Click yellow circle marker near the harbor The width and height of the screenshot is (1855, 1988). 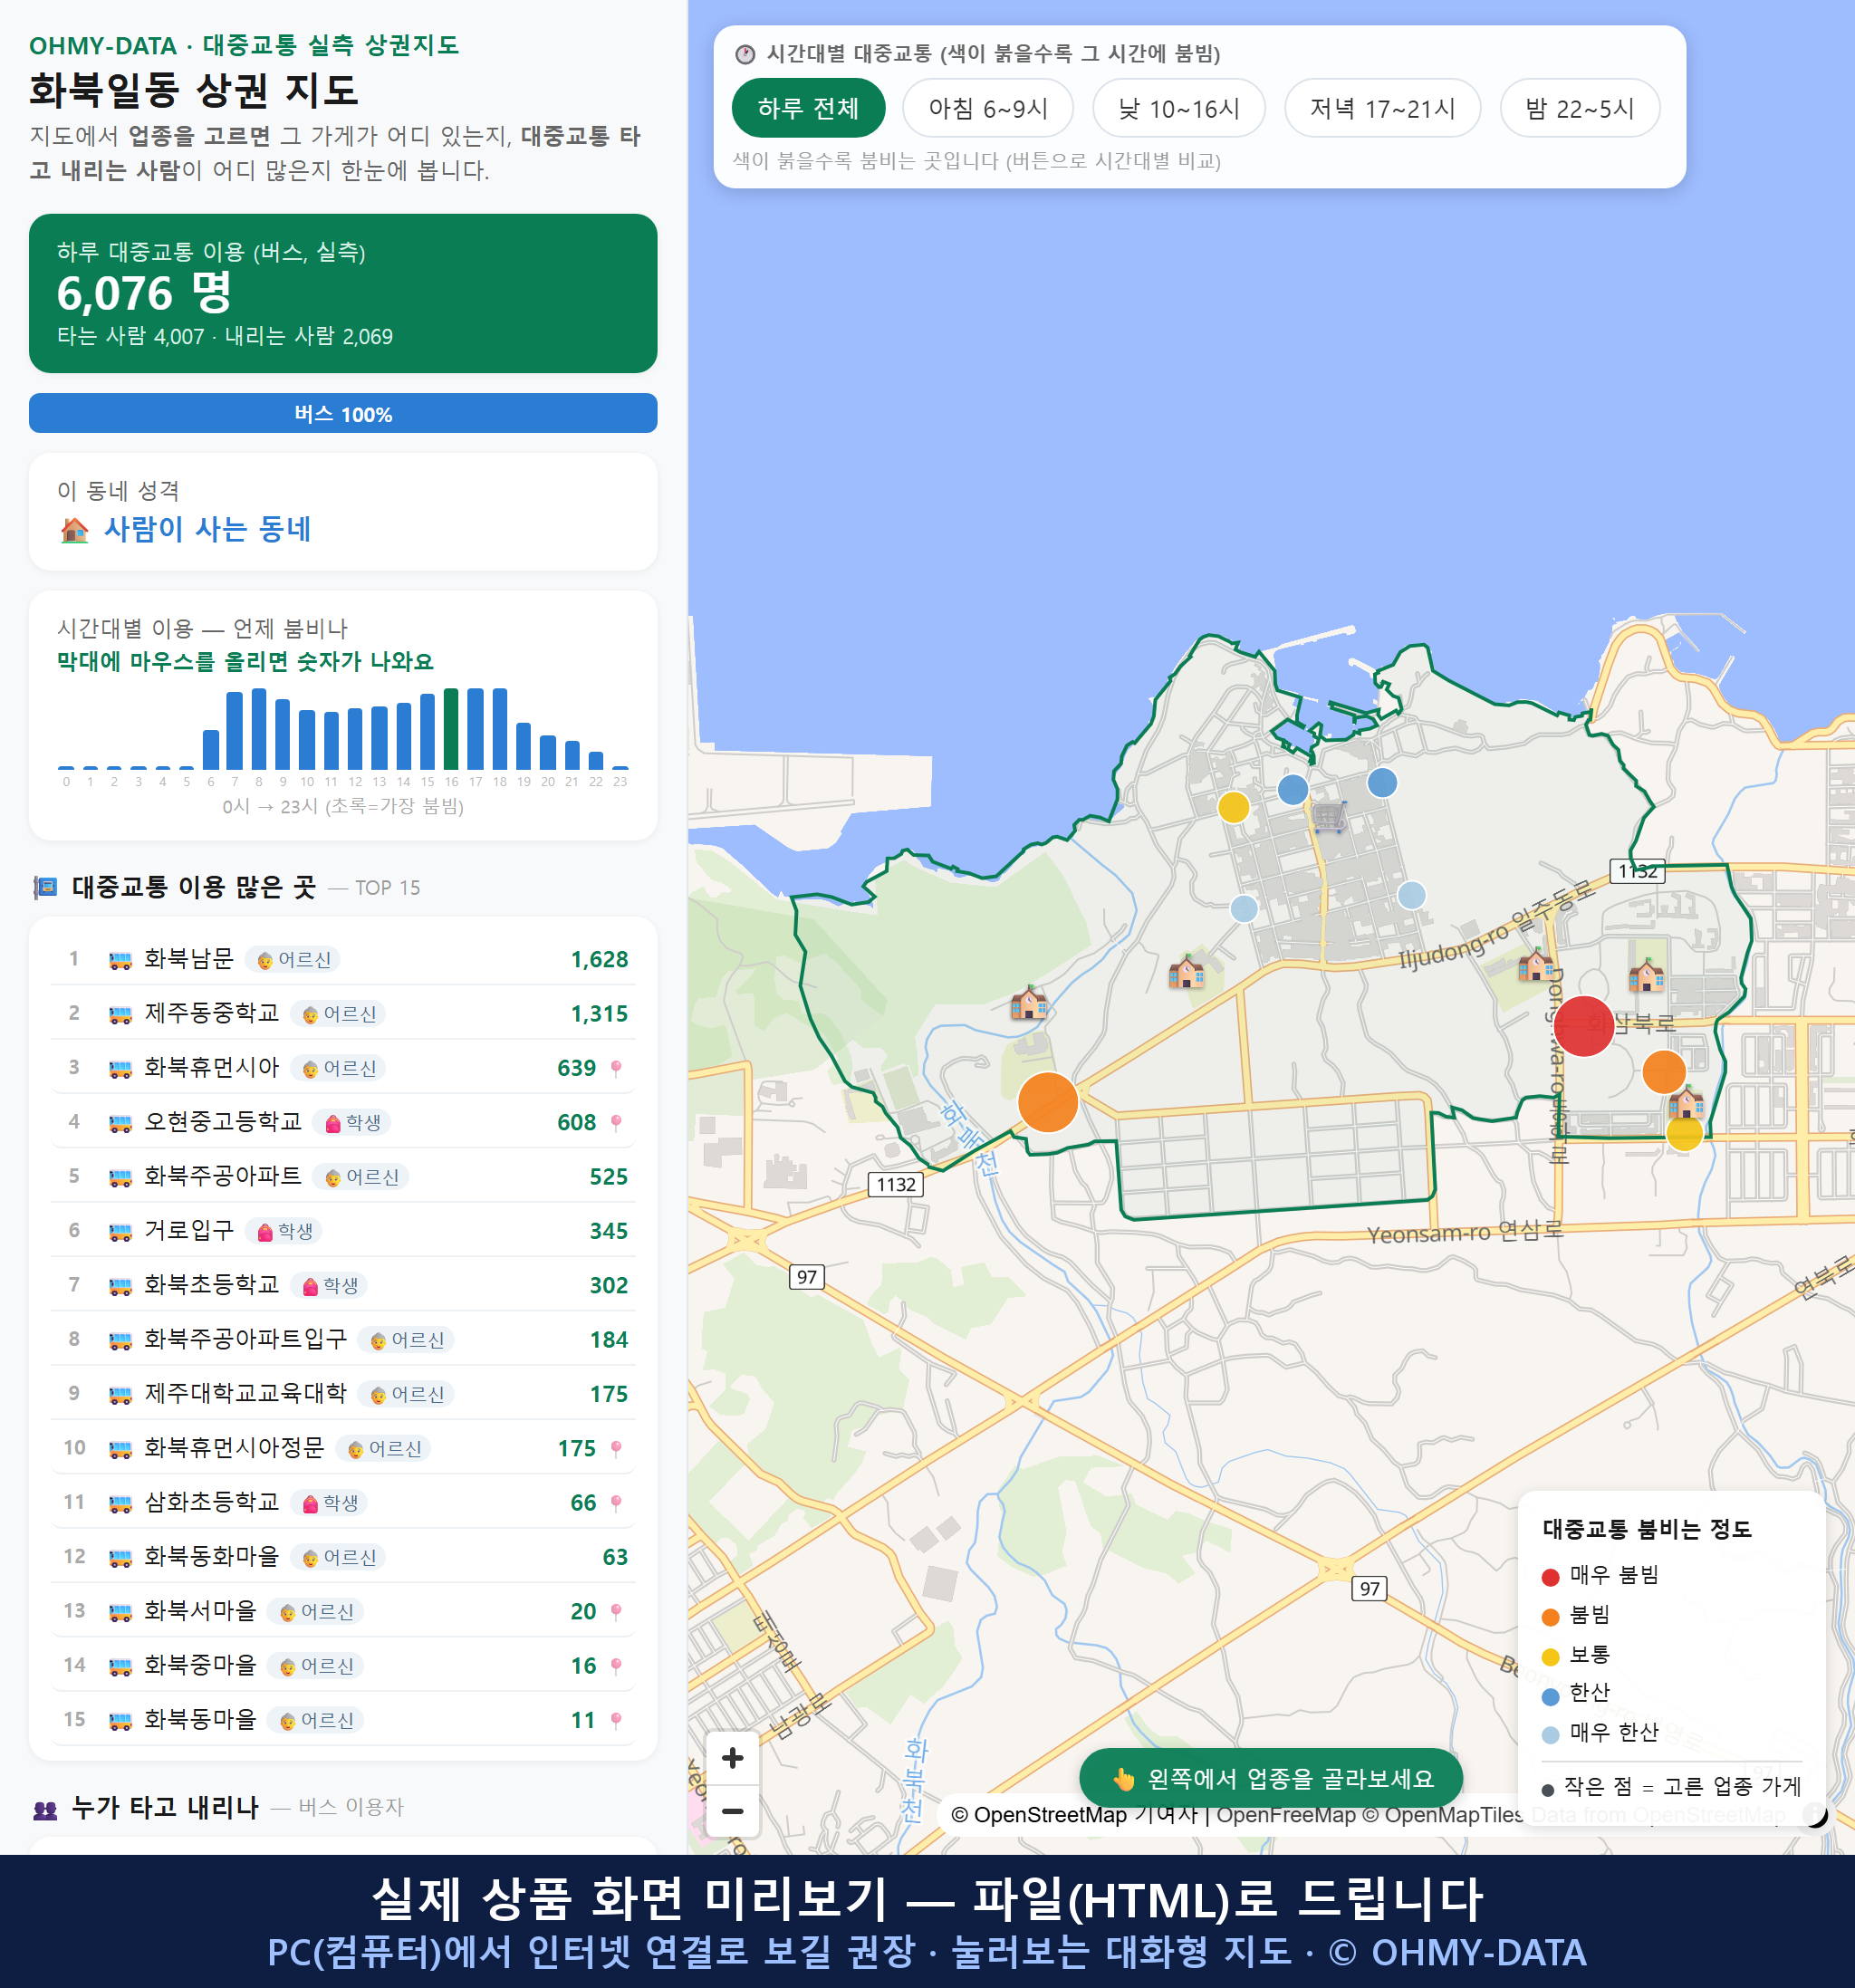coord(1233,806)
